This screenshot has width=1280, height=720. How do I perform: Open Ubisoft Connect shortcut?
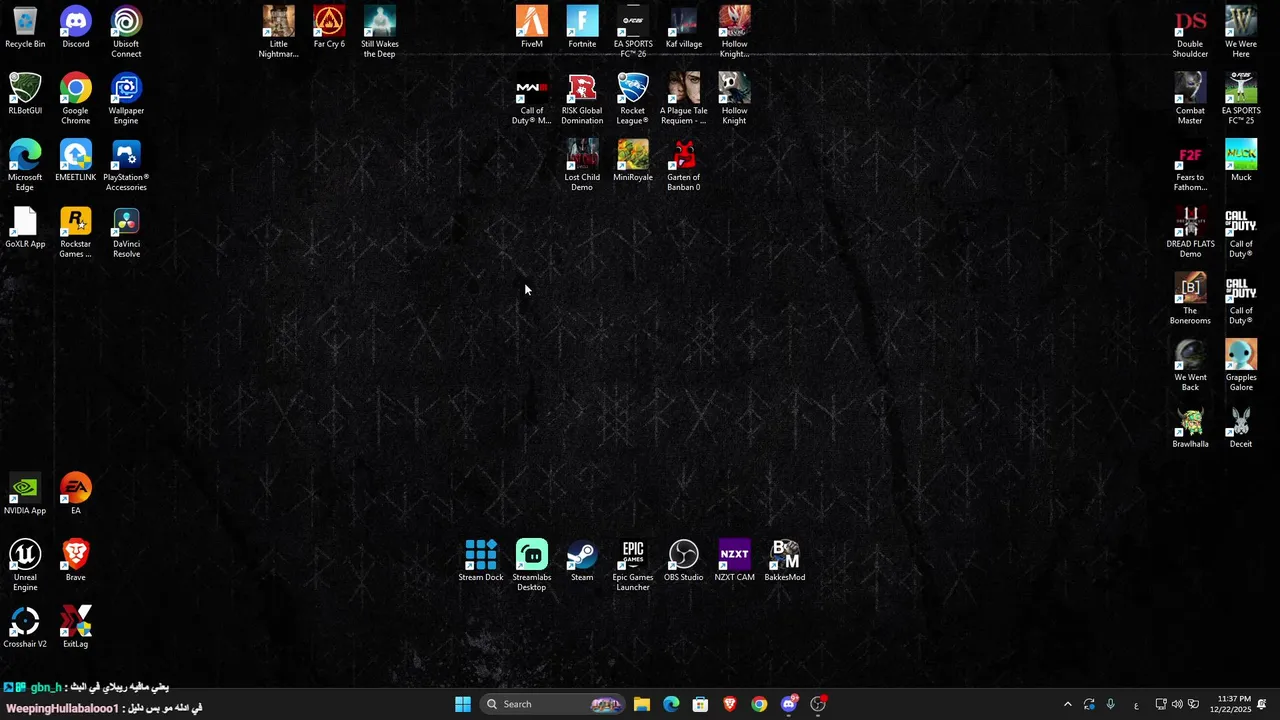click(126, 32)
